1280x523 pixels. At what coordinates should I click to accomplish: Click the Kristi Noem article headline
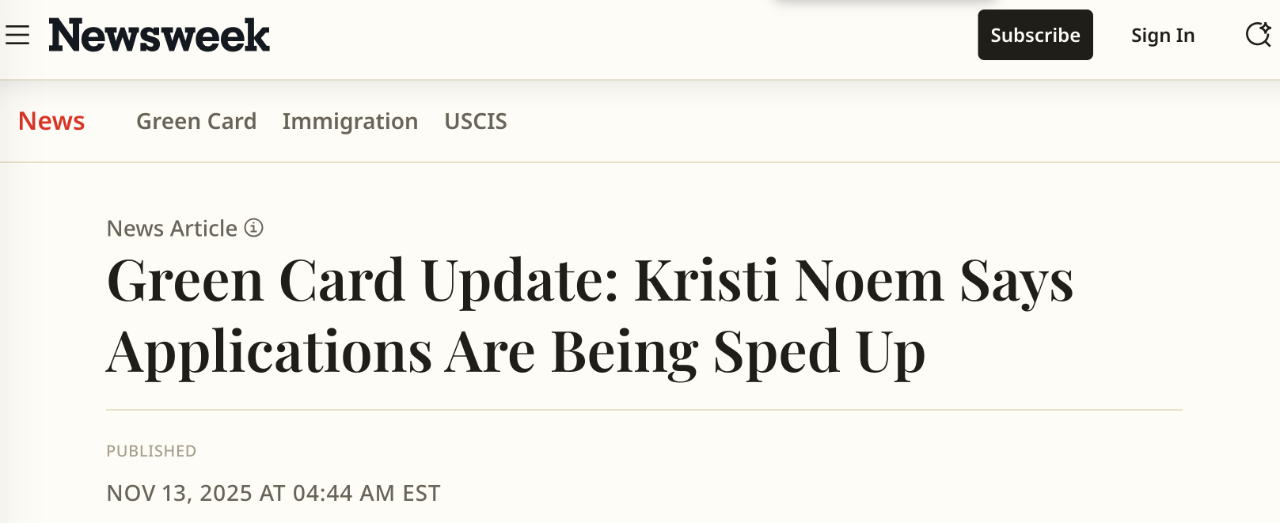coord(590,315)
